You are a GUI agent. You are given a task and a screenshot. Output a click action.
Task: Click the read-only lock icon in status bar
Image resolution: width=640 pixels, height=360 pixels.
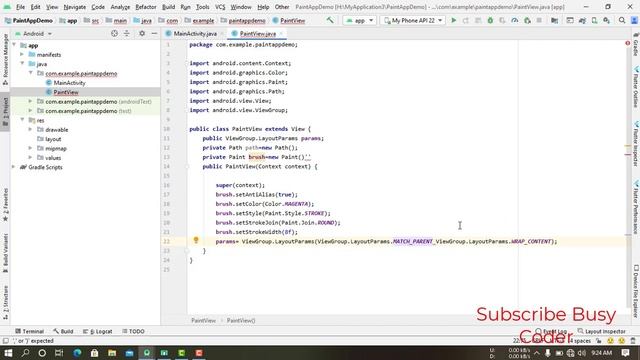(599, 341)
